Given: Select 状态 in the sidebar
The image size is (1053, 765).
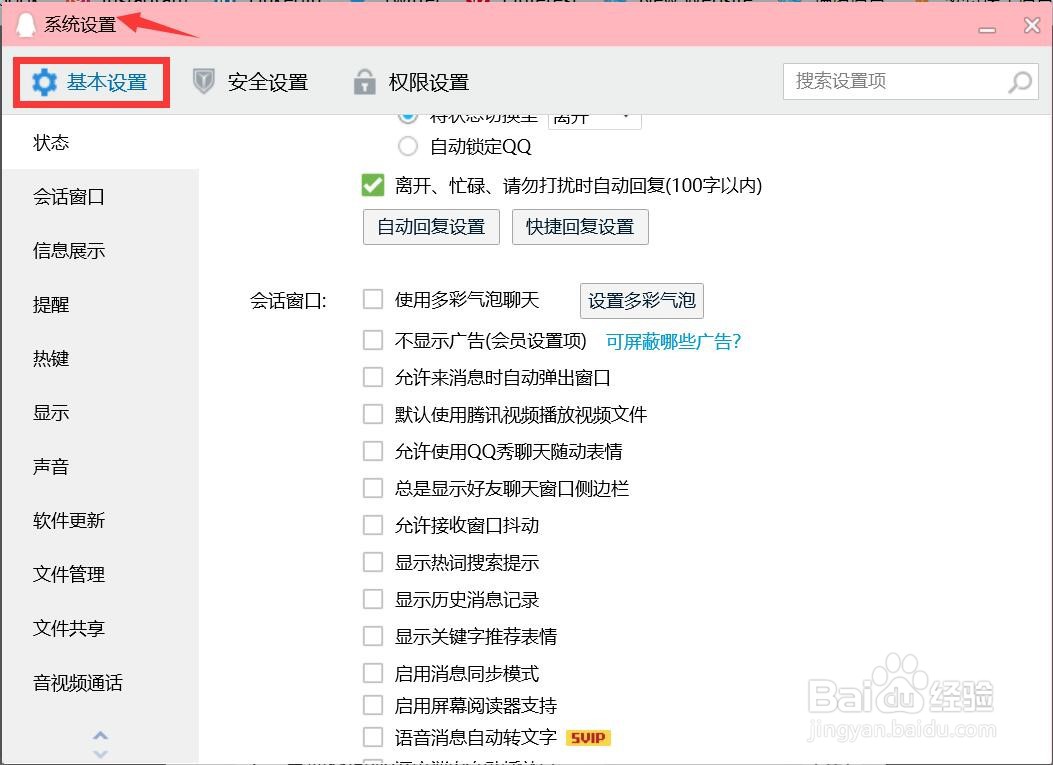Looking at the screenshot, I should [101, 142].
